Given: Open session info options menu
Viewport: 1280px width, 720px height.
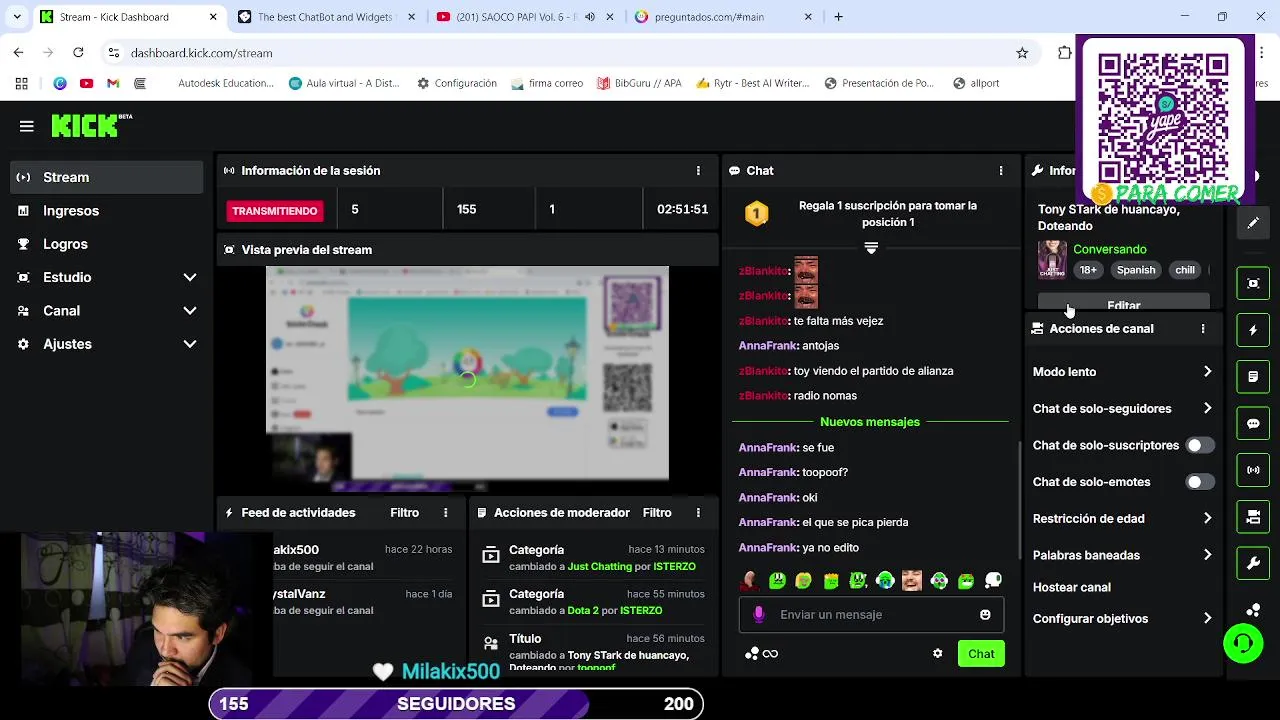Looking at the screenshot, I should click(698, 171).
